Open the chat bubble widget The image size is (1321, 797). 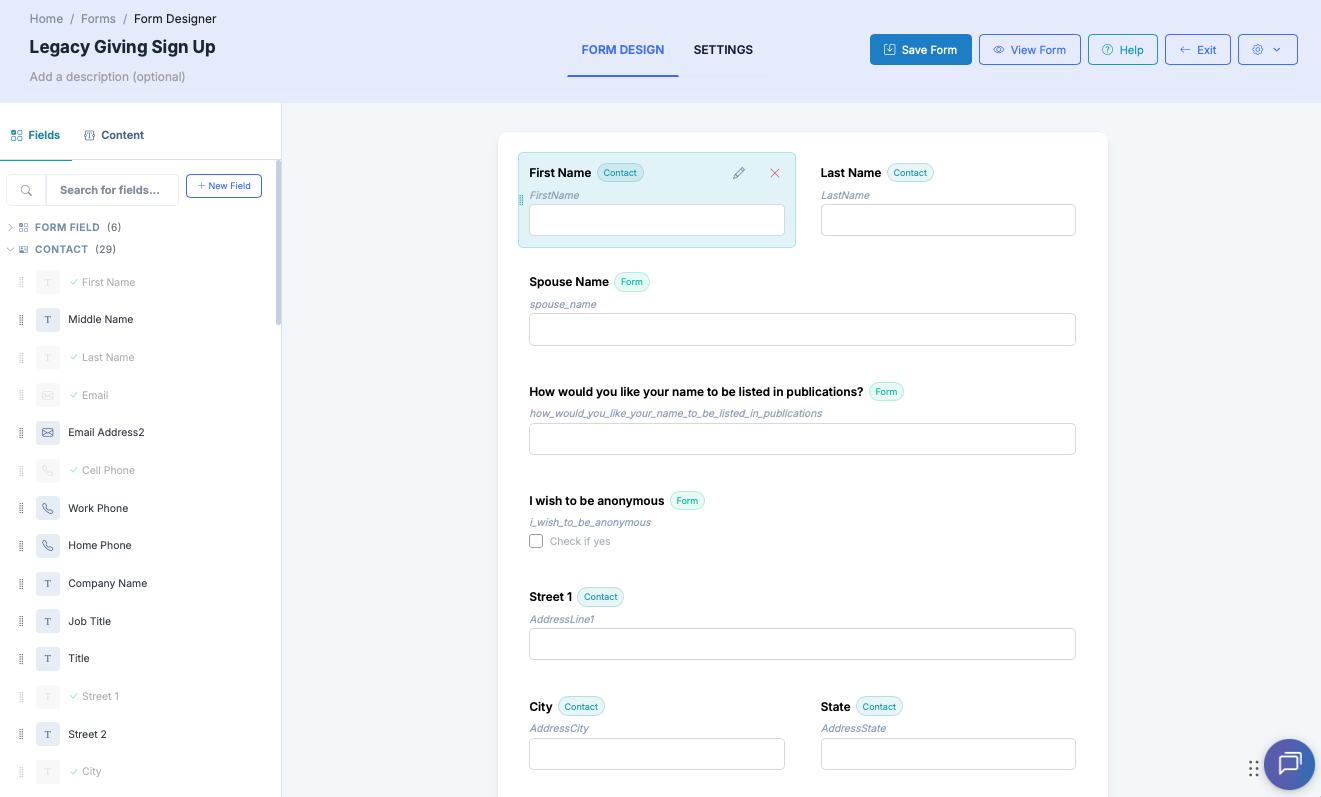(1289, 765)
